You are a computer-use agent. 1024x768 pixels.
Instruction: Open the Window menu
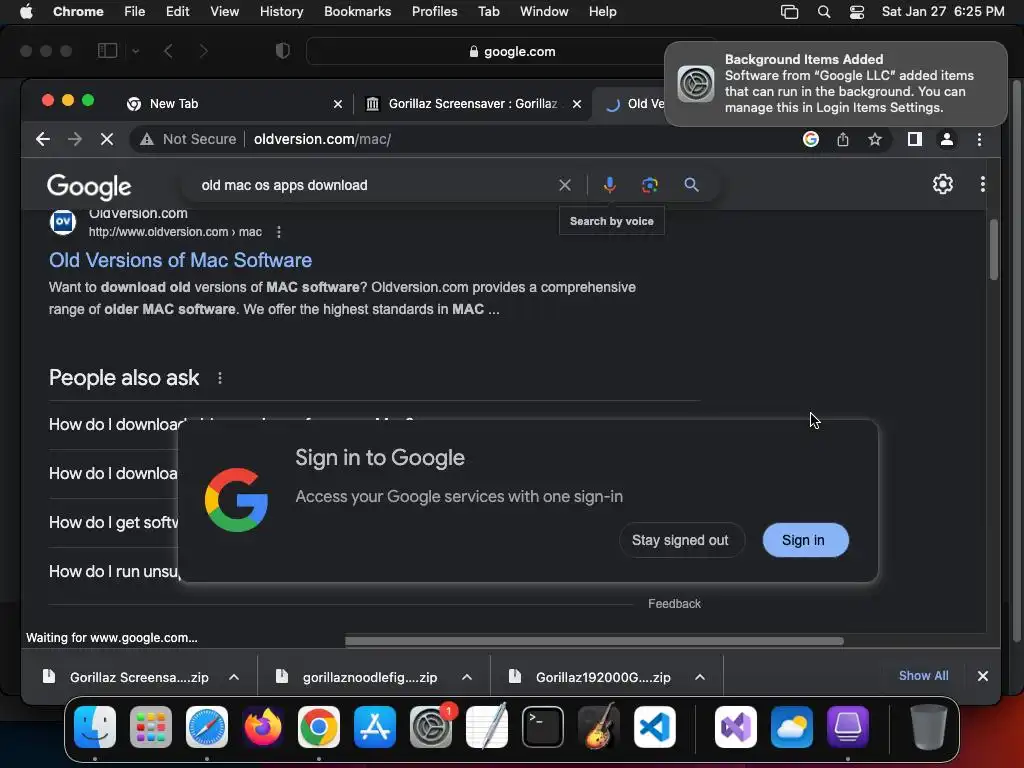click(544, 12)
